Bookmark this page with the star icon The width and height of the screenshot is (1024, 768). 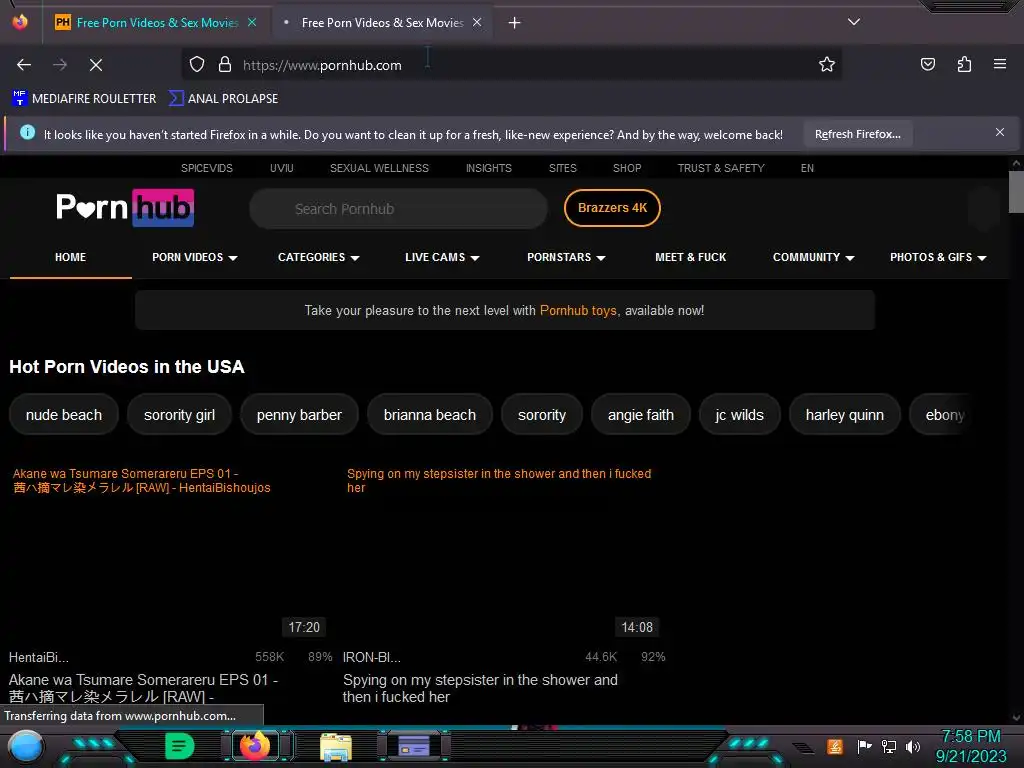coord(827,64)
